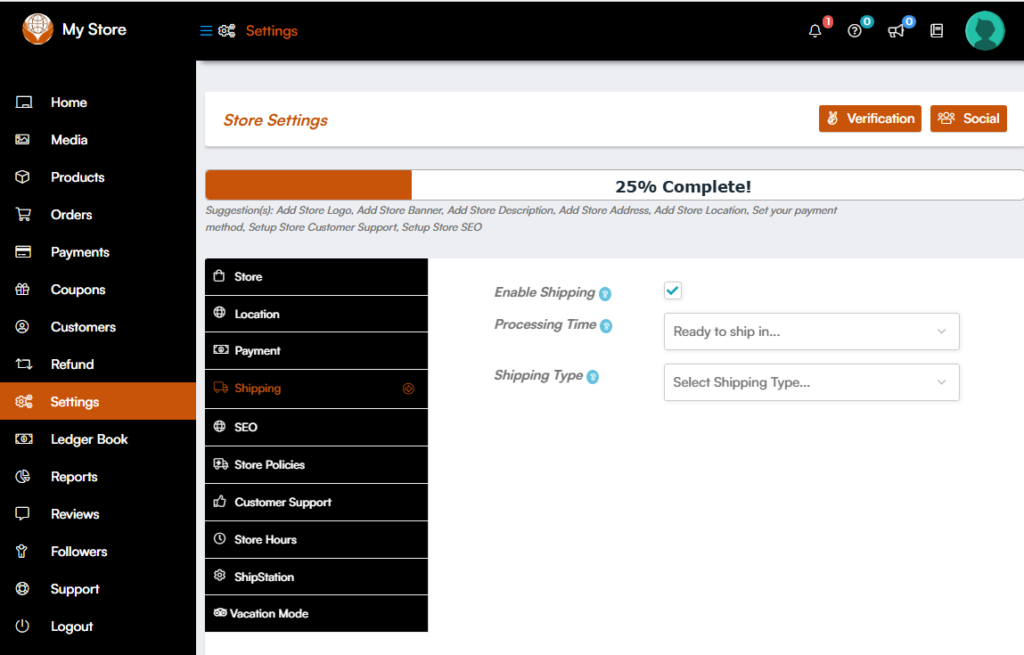Click the 25% Complete progress bar
Screen dimensions: 1024x655
[x=614, y=186]
